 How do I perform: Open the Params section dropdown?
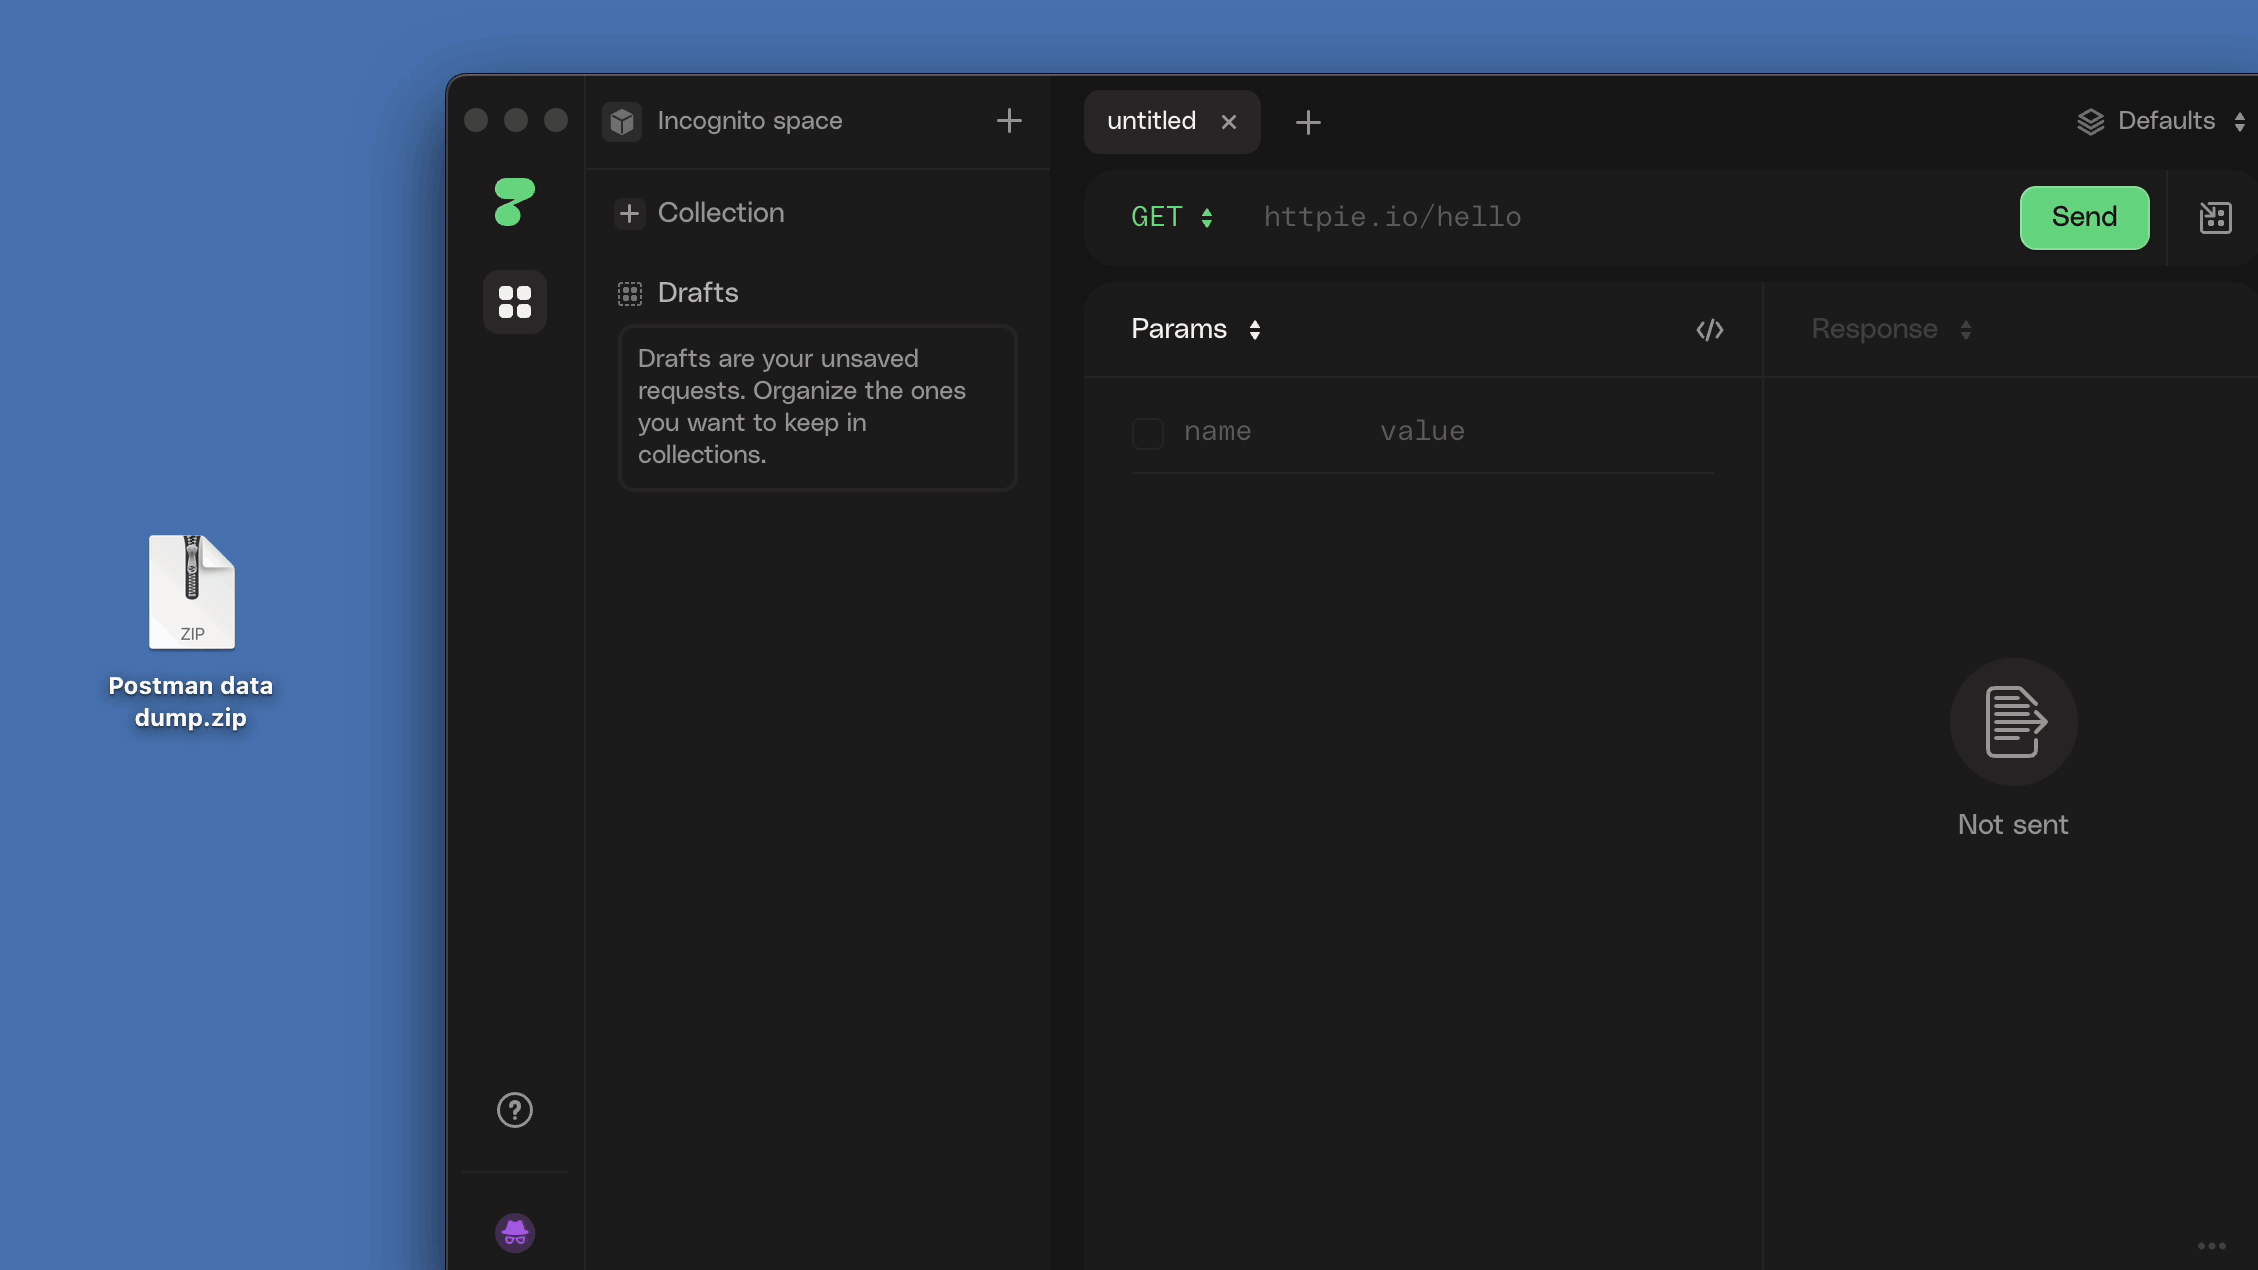coord(1196,329)
